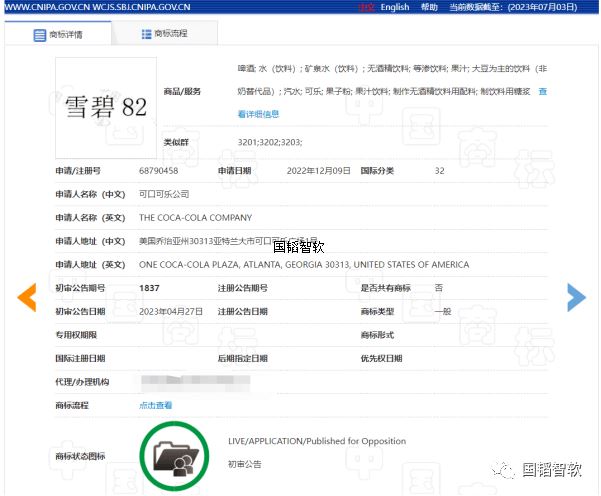Select application number 68790458
Image resolution: width=601 pixels, height=496 pixels.
click(159, 171)
